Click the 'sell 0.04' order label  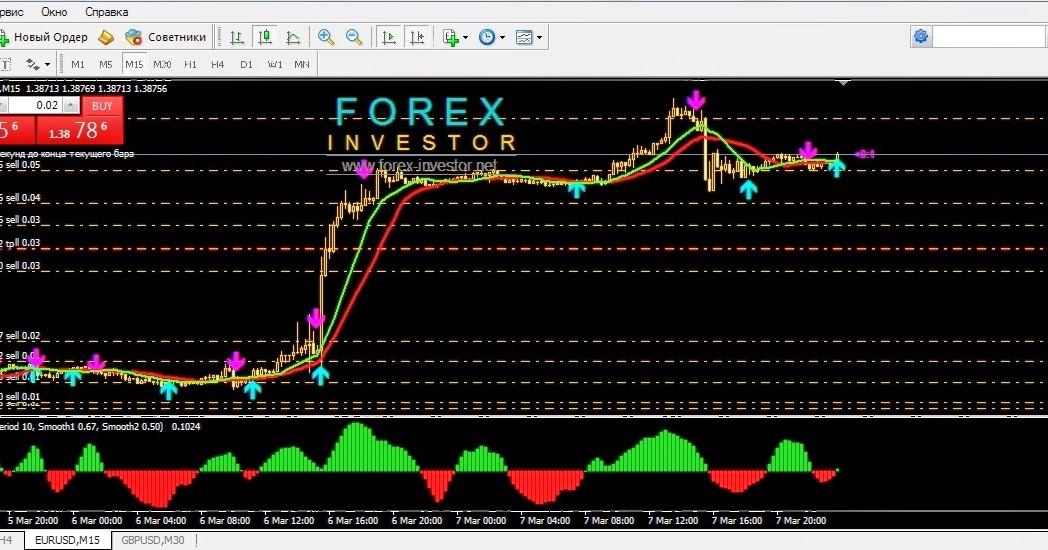coord(23,198)
